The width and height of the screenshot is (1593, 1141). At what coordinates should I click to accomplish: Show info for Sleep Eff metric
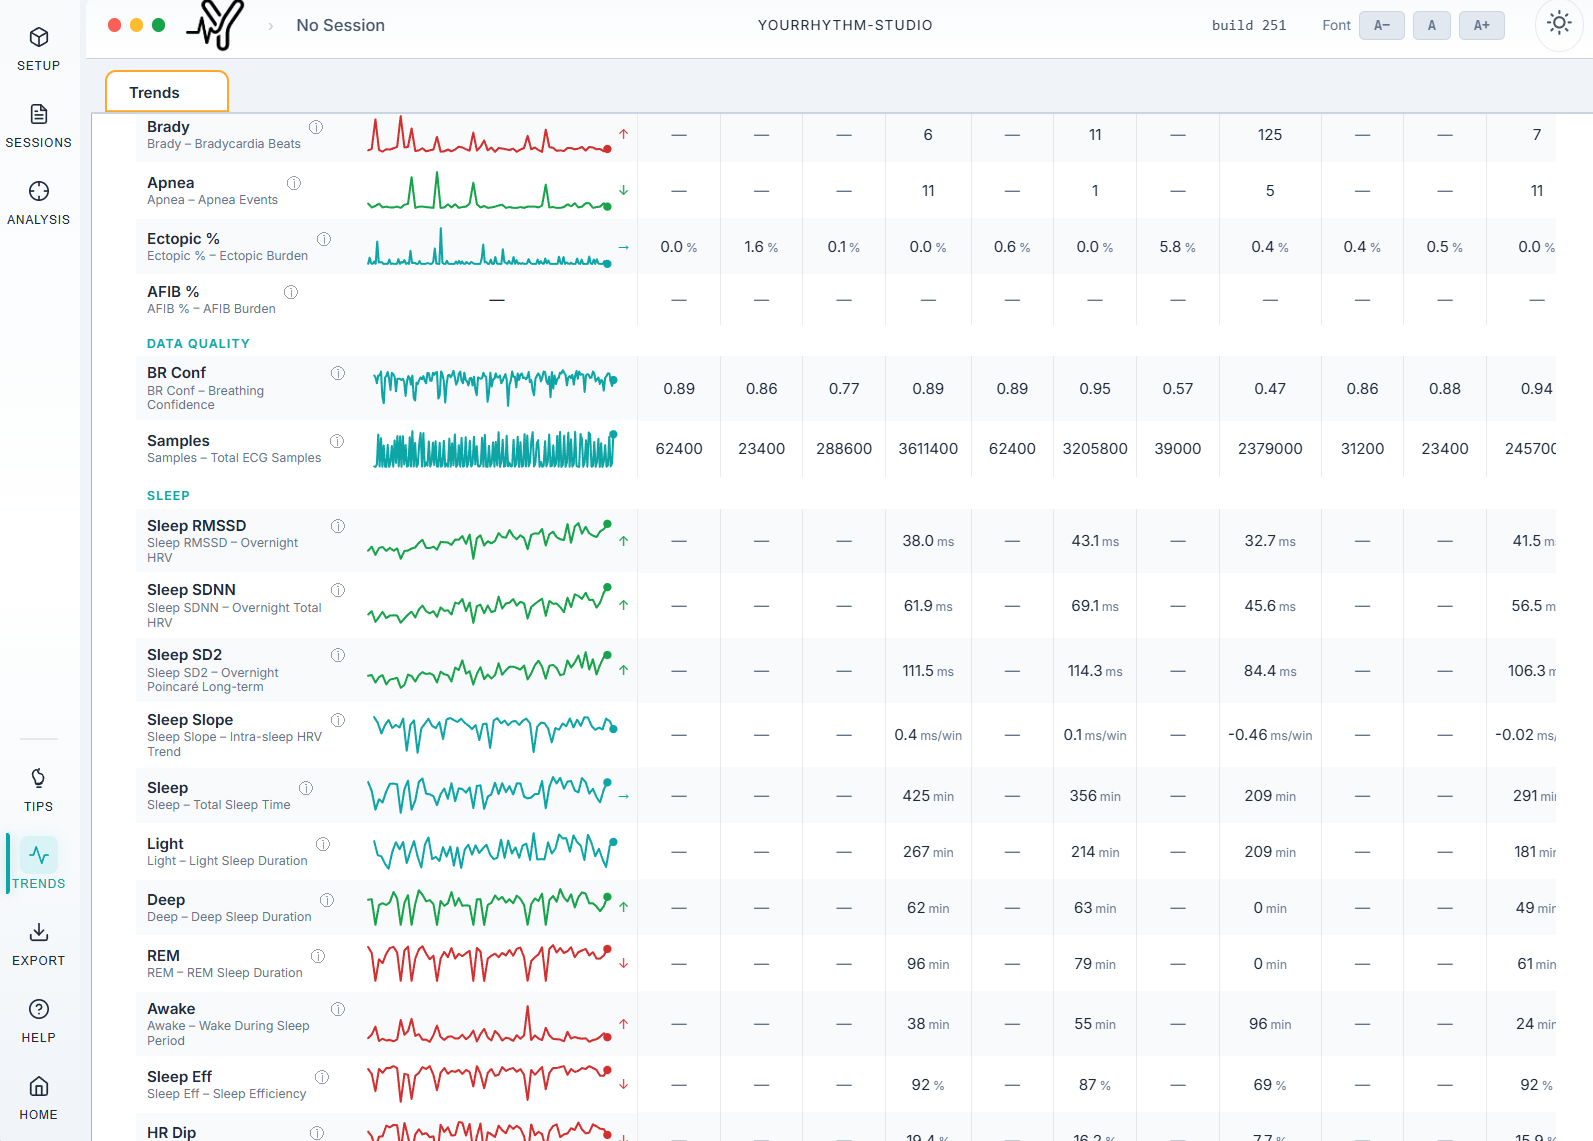click(322, 1077)
